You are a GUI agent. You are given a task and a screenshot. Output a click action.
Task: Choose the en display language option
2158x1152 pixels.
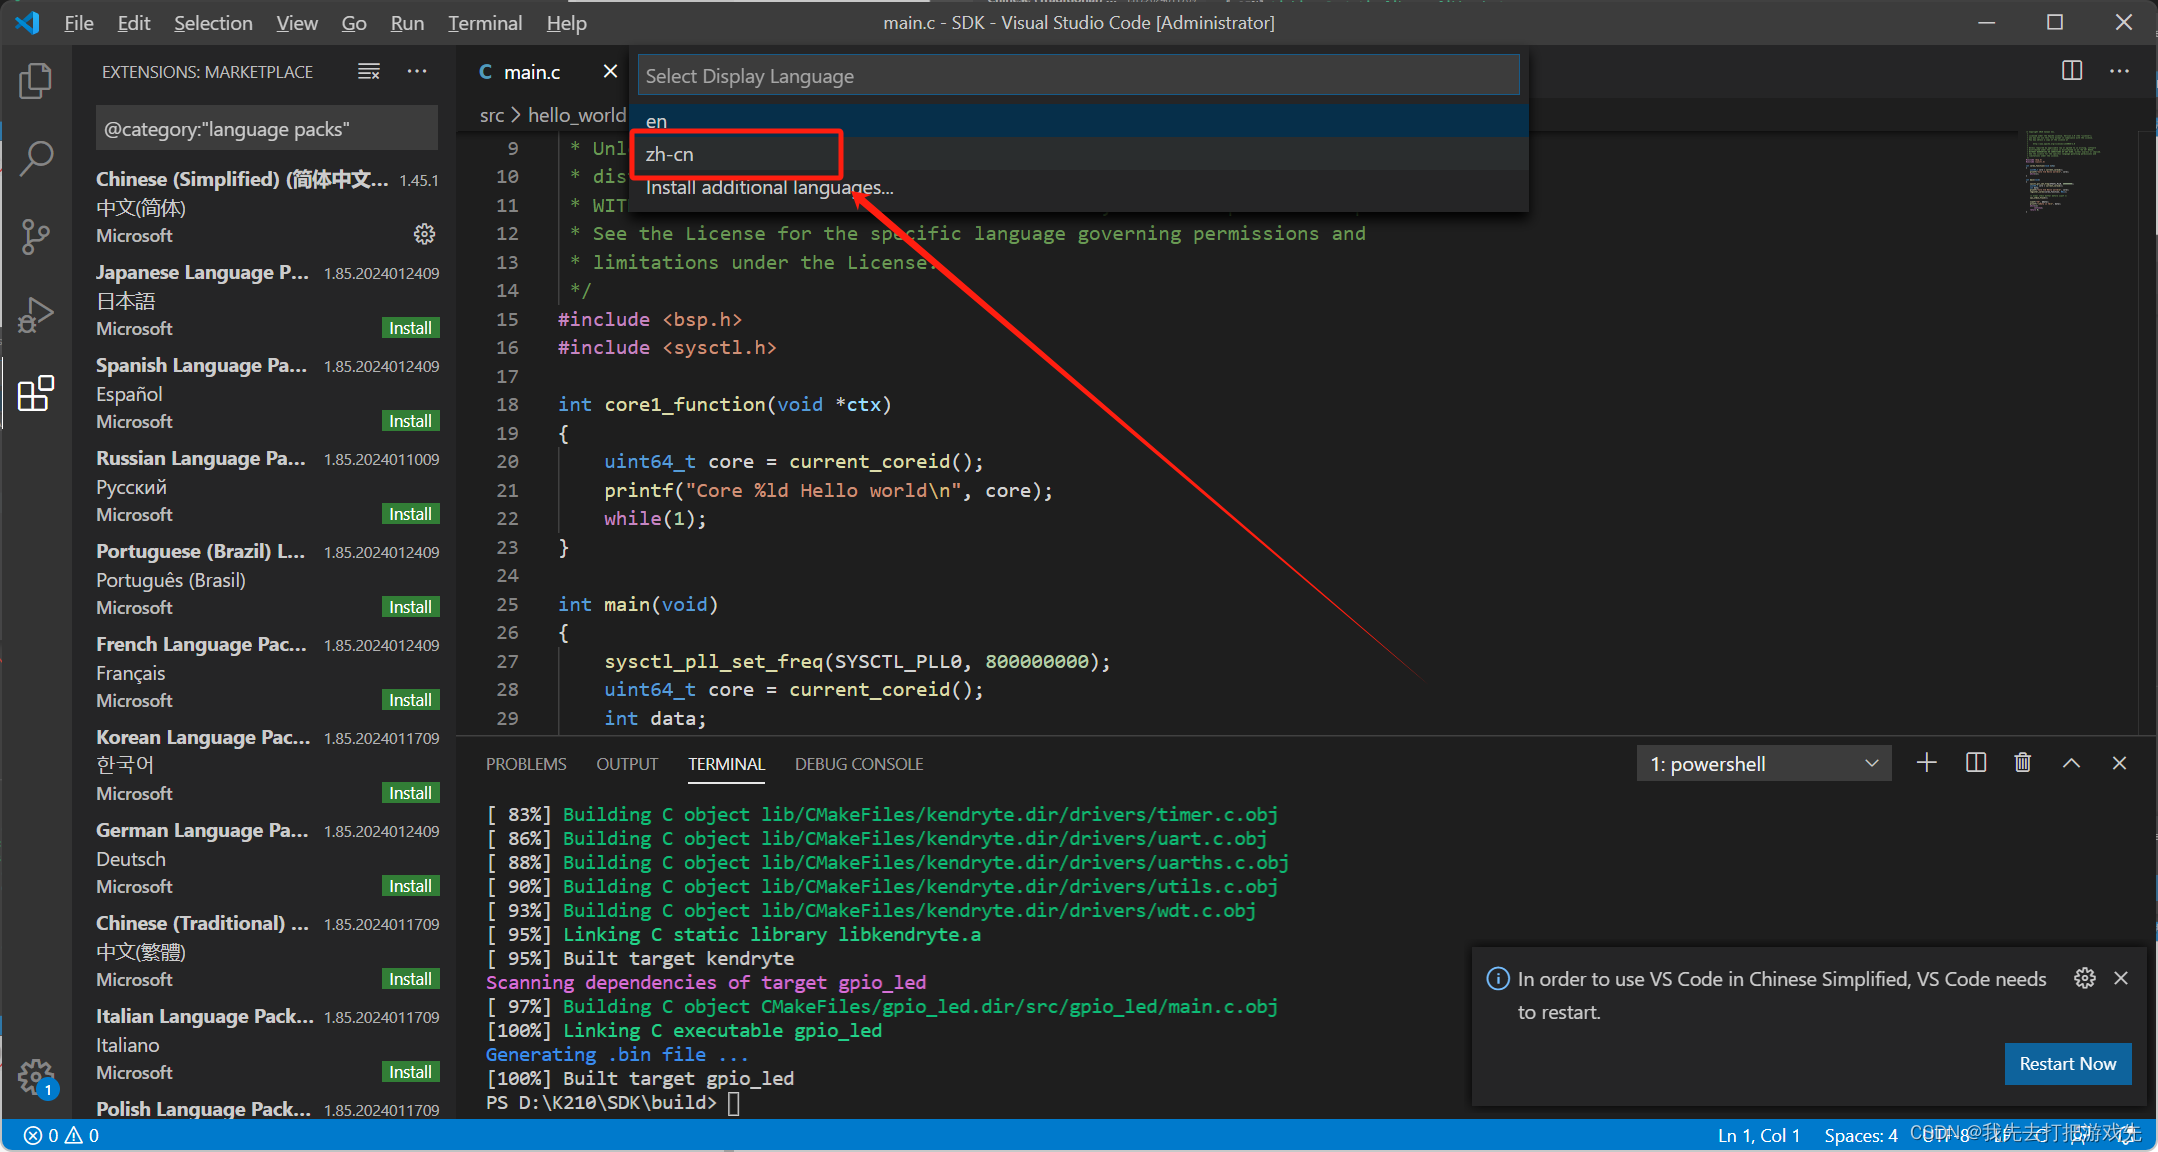[x=1079, y=121]
